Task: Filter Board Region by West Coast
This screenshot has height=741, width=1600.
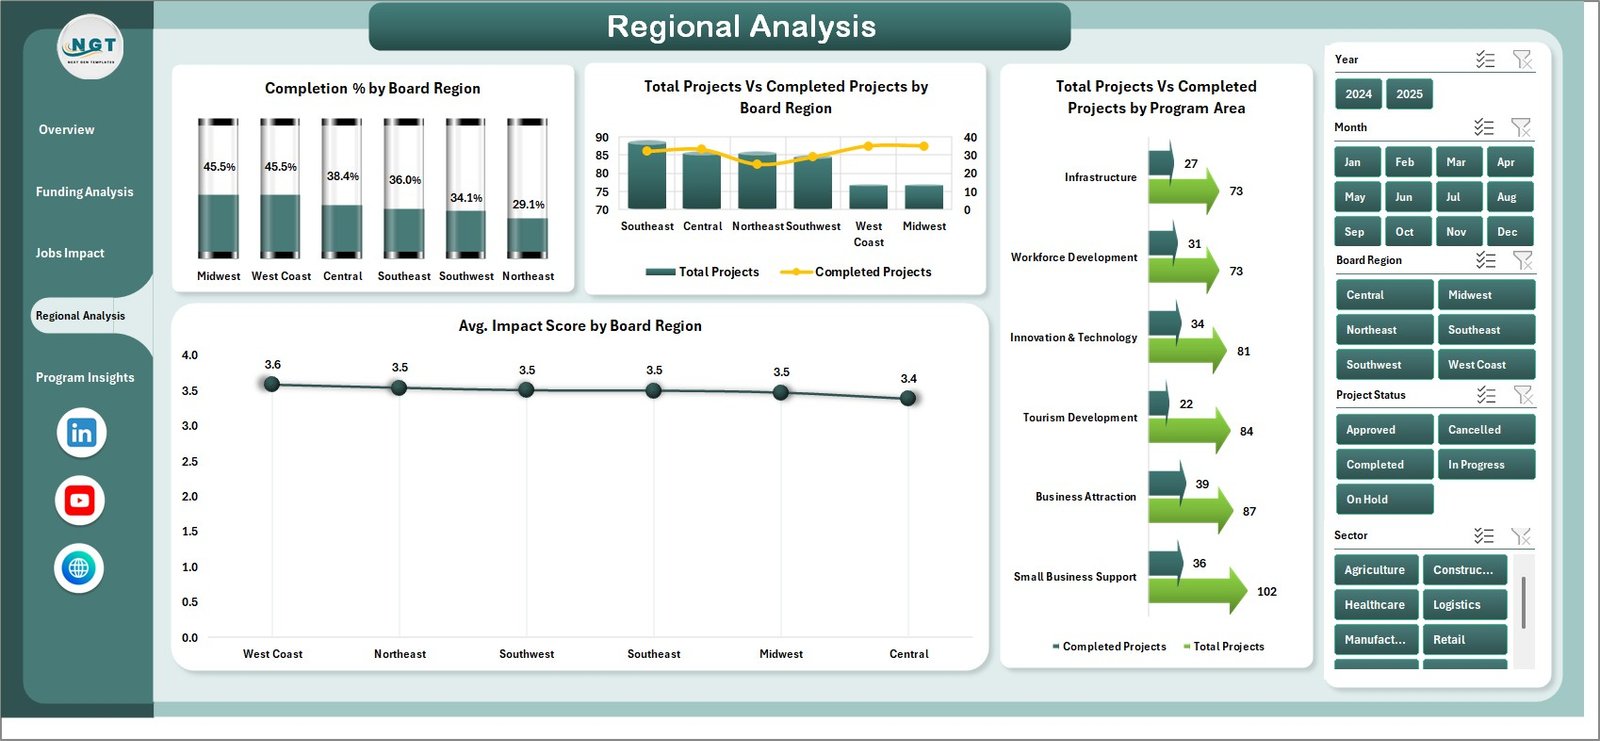Action: coord(1487,365)
